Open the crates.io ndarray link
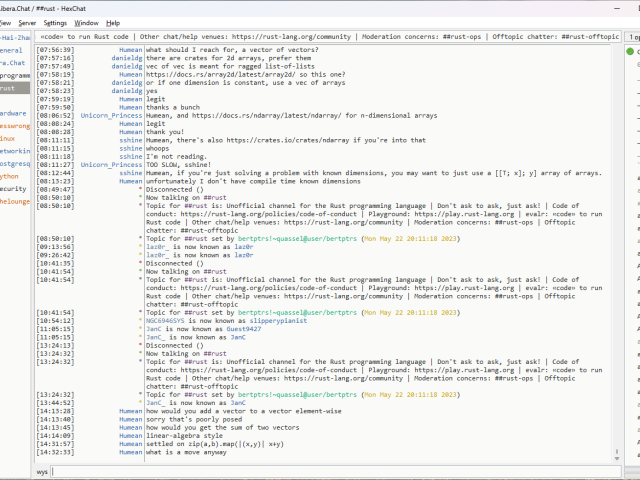640x480 pixels. tap(298, 141)
